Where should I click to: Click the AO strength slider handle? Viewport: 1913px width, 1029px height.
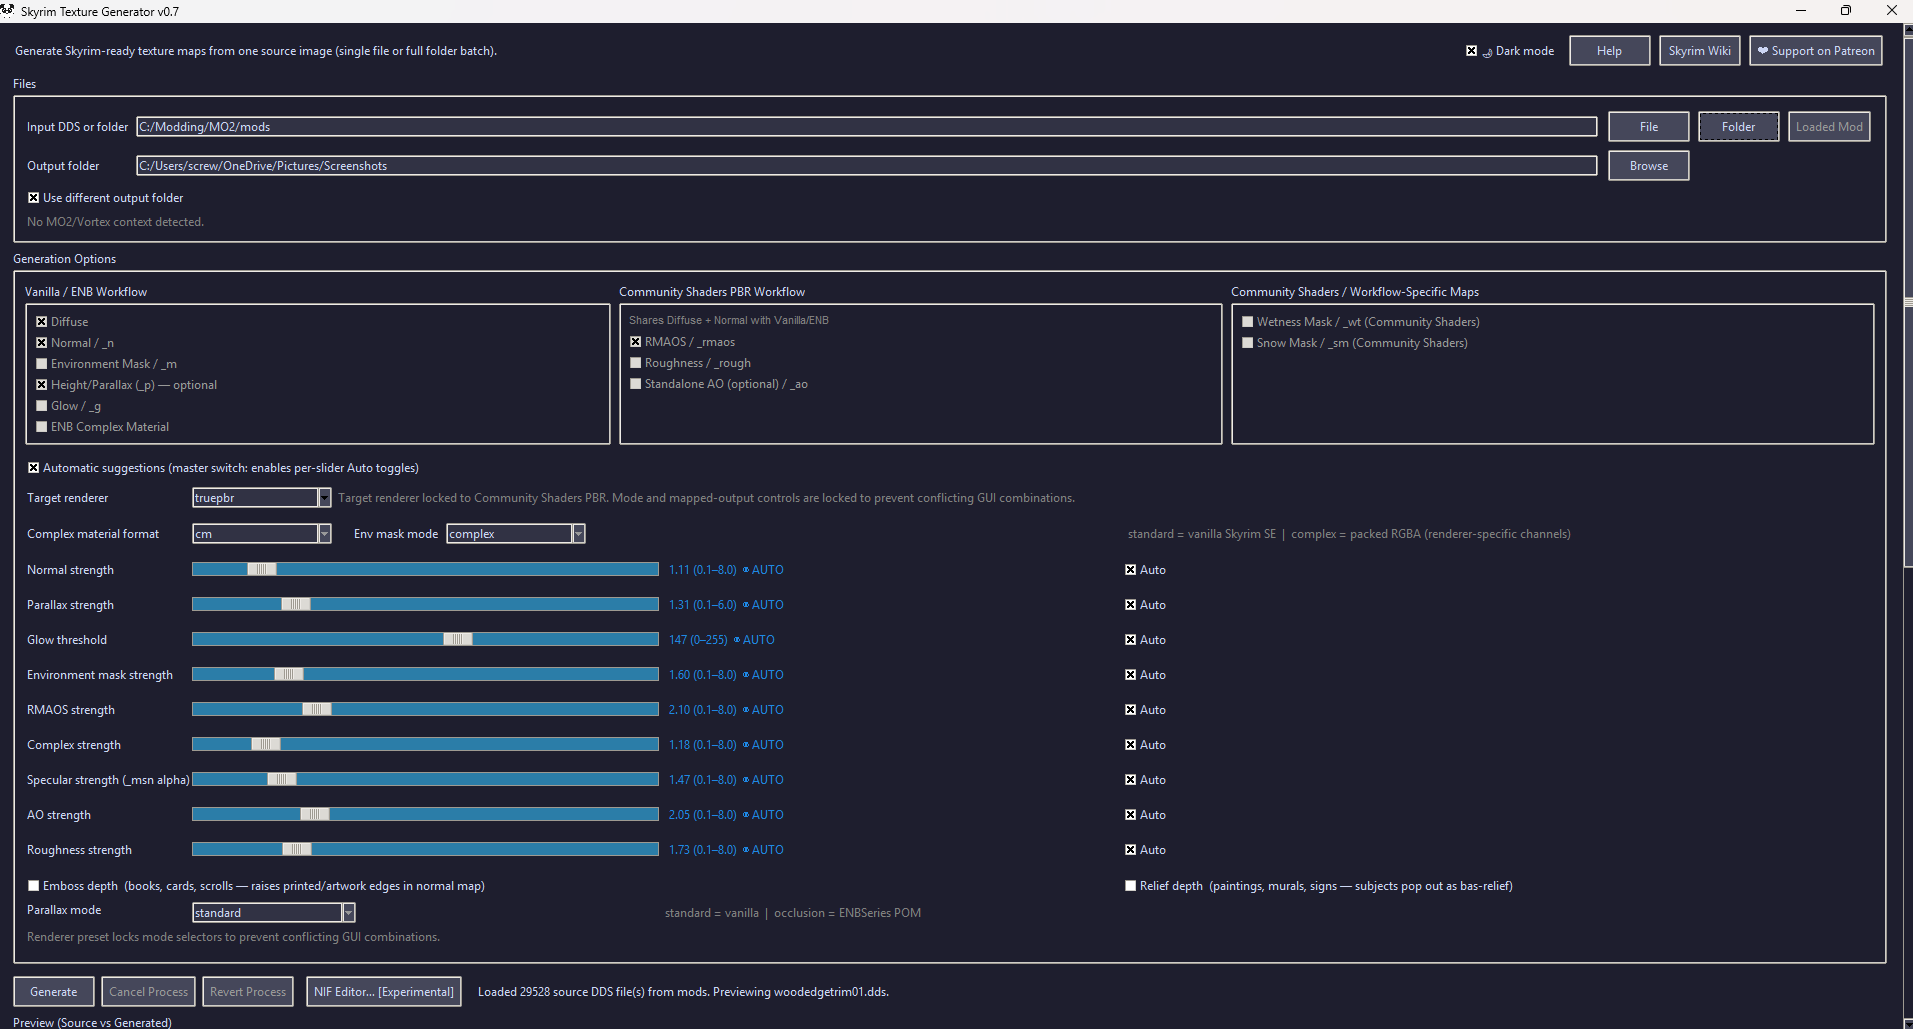point(315,815)
